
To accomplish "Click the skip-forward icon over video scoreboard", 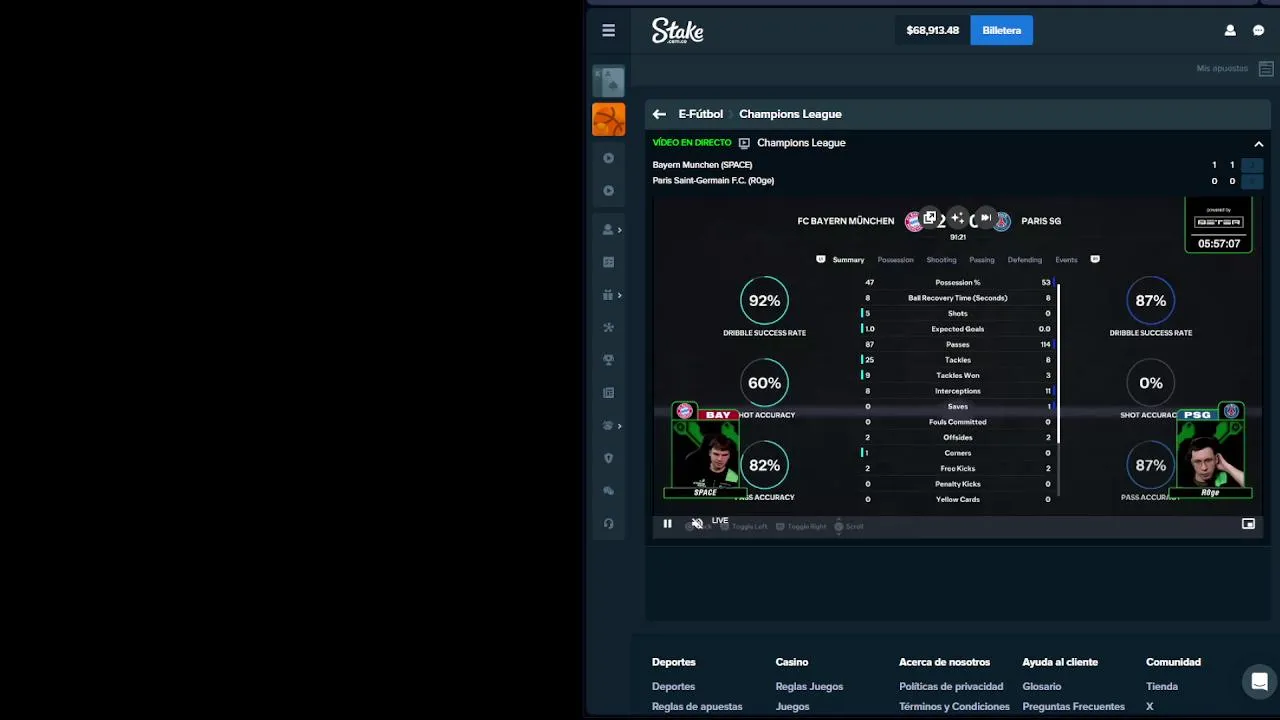I will pos(985,218).
